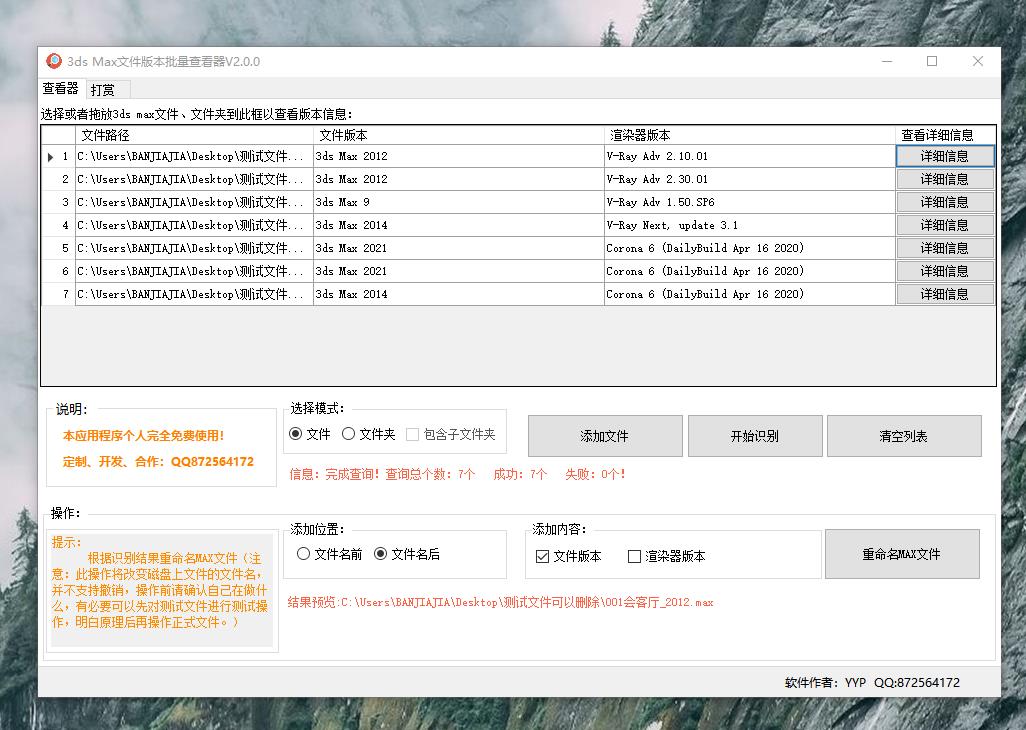Minimize the 3ds Max viewer window
The height and width of the screenshot is (730, 1026).
click(887, 61)
